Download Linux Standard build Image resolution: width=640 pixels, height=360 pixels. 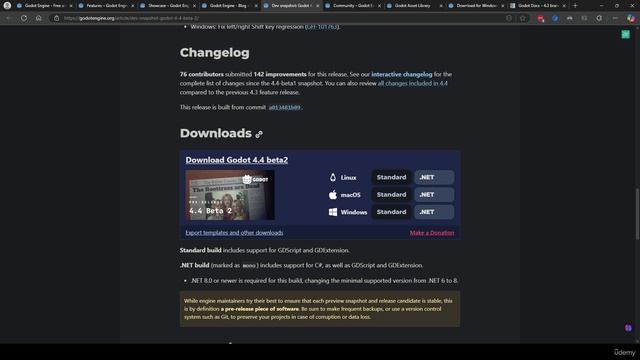pos(391,177)
